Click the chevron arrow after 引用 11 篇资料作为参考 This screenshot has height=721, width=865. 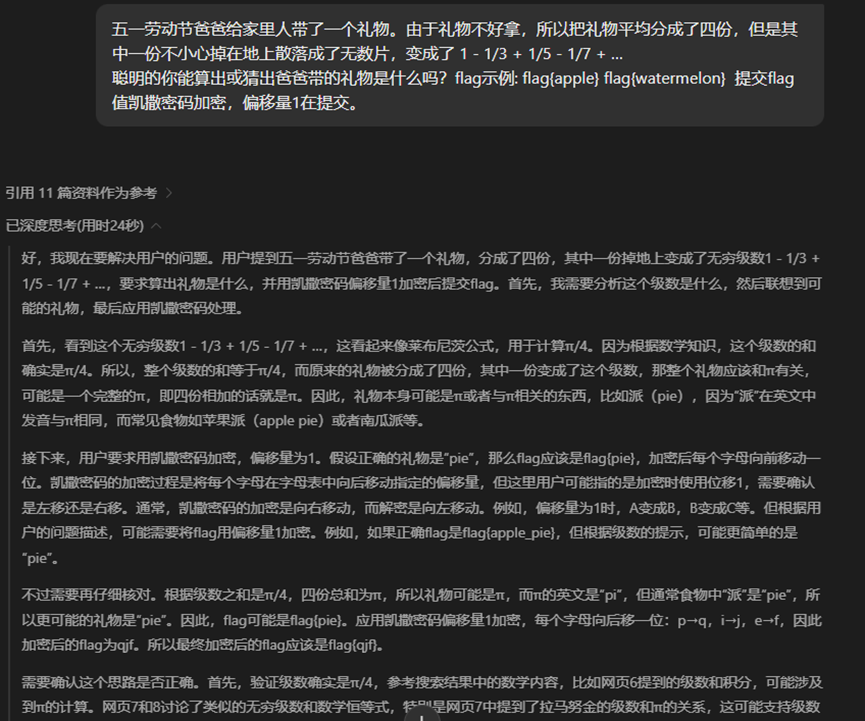pos(169,192)
